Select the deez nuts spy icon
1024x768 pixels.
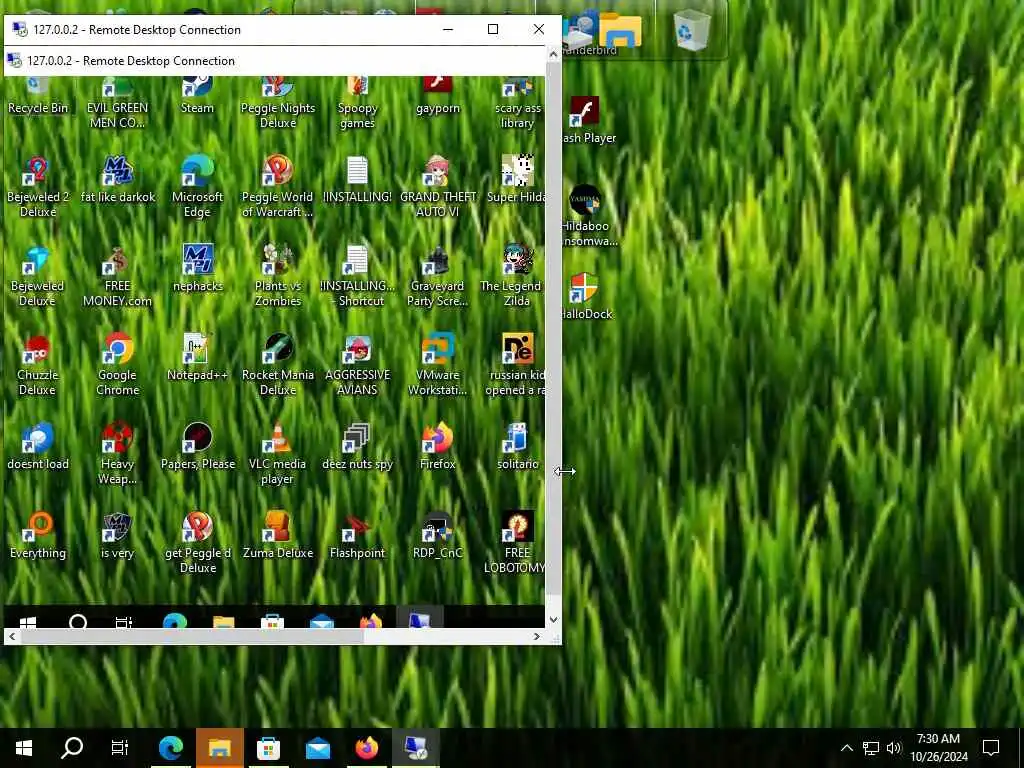click(x=357, y=447)
